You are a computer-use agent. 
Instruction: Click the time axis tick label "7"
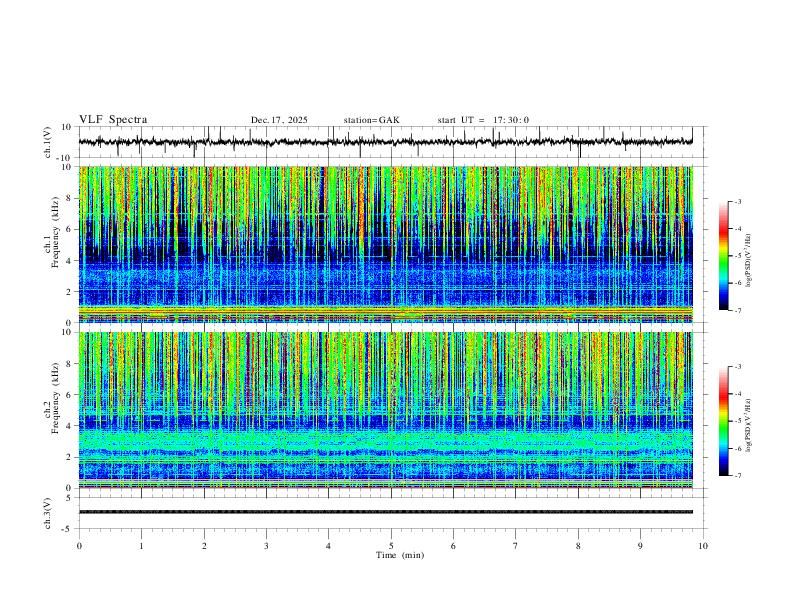pos(516,546)
